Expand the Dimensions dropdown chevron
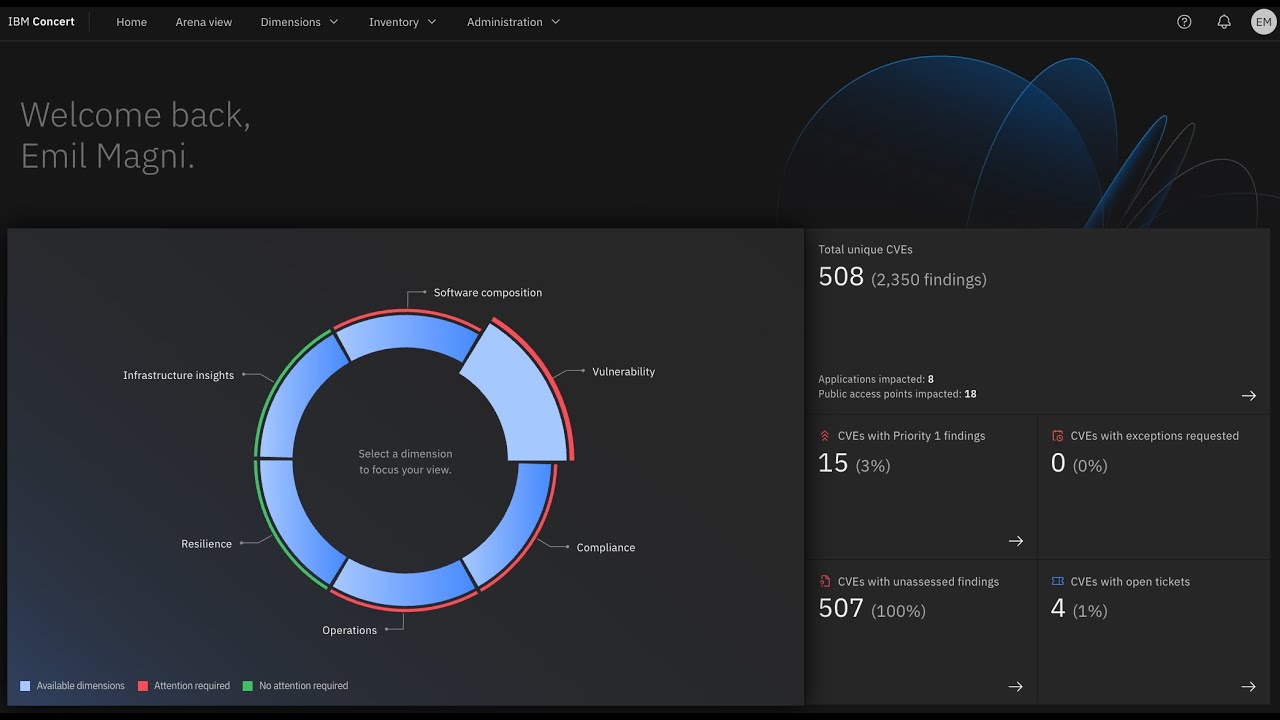1280x720 pixels. 334,22
